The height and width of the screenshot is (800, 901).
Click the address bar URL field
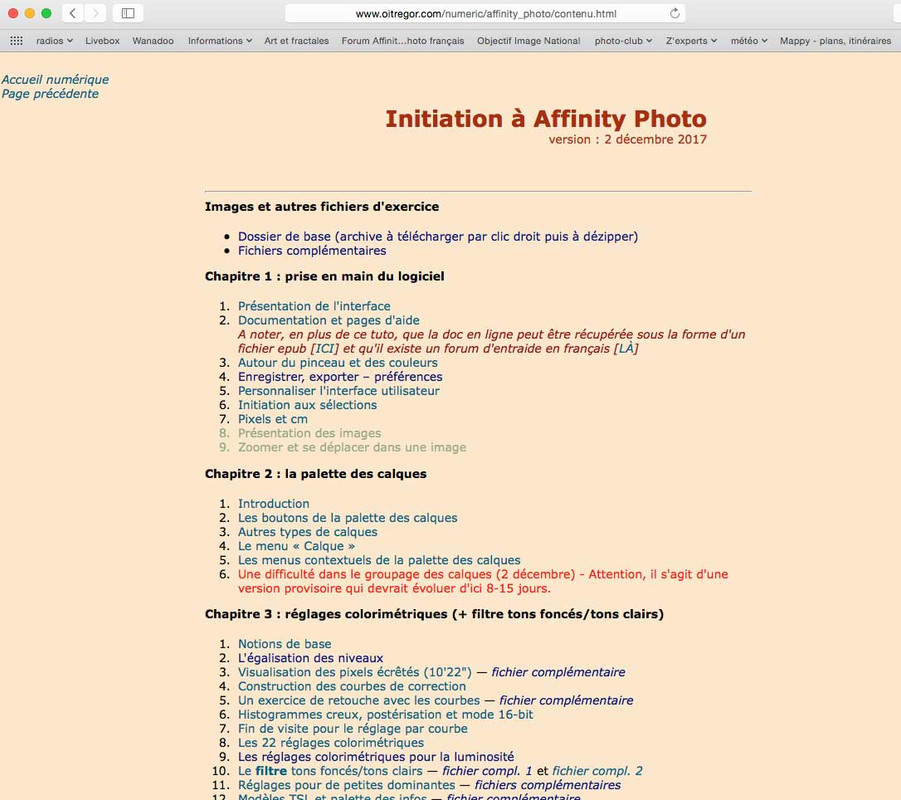tap(486, 13)
